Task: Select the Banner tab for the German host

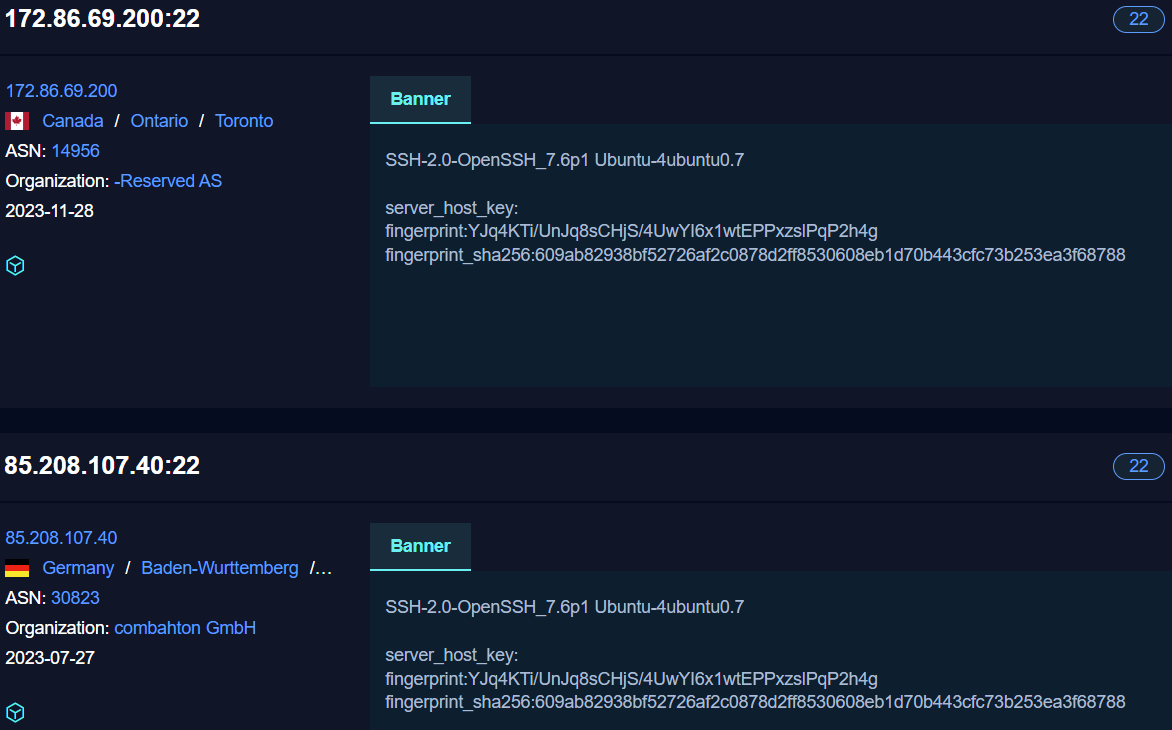Action: 420,546
